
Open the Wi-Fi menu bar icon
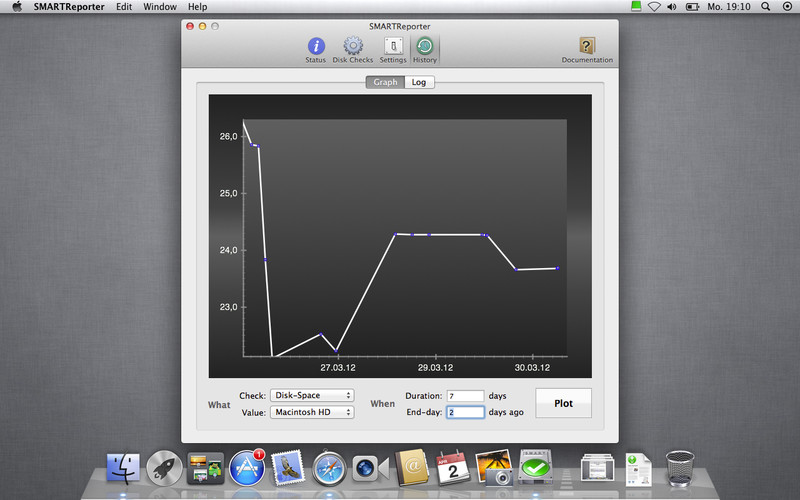pyautogui.click(x=654, y=7)
